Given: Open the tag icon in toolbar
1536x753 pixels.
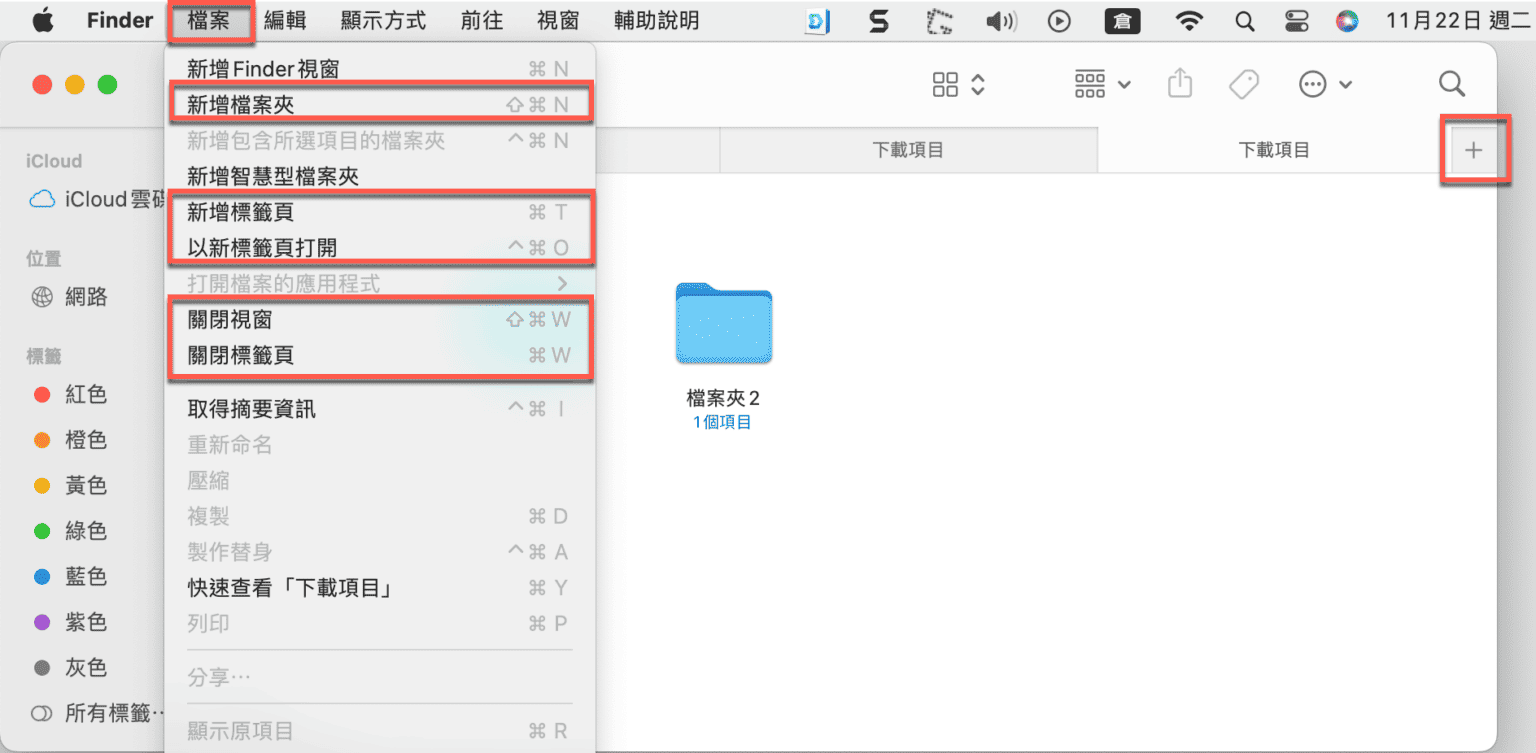Looking at the screenshot, I should tap(1243, 84).
